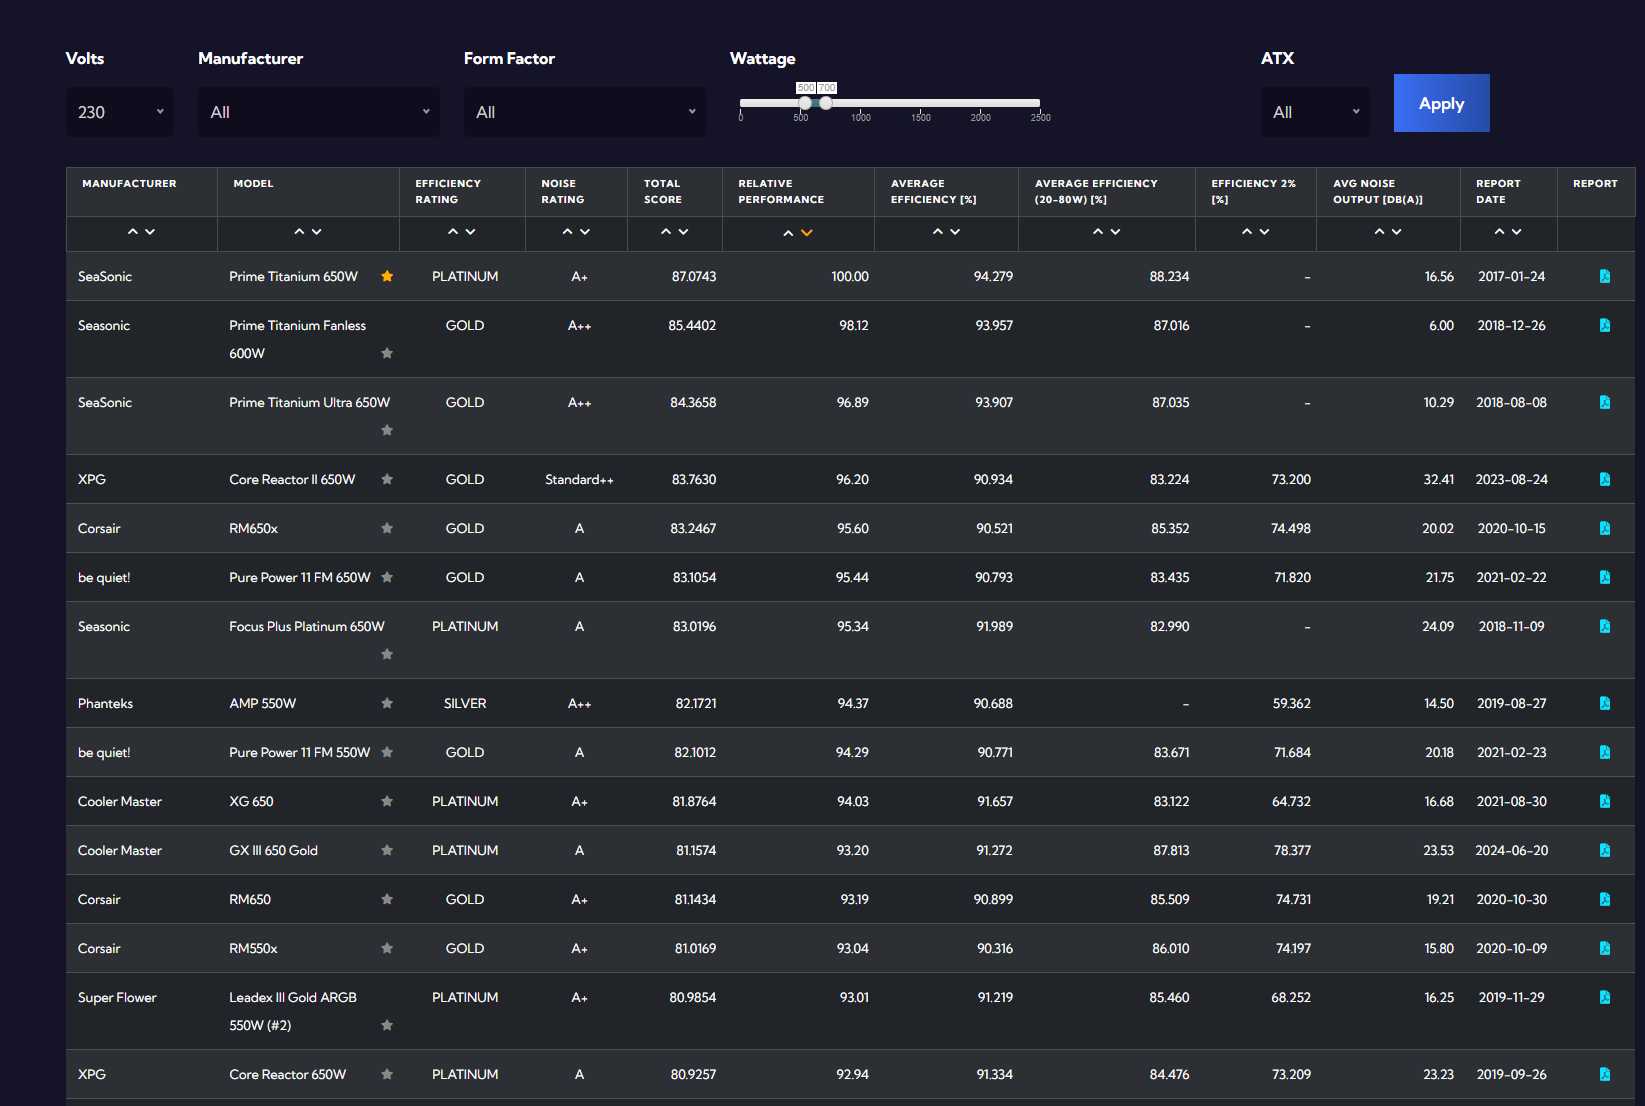Image resolution: width=1645 pixels, height=1106 pixels.
Task: Open the Focus Plus Platinum 650W report PDF
Action: tap(1604, 627)
